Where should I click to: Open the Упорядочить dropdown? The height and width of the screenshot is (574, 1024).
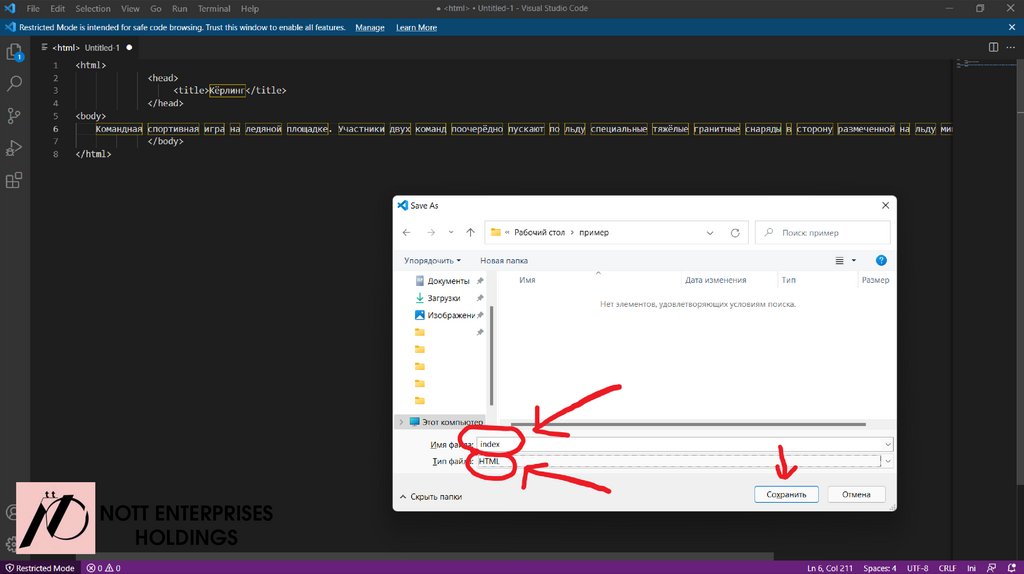click(x=432, y=260)
